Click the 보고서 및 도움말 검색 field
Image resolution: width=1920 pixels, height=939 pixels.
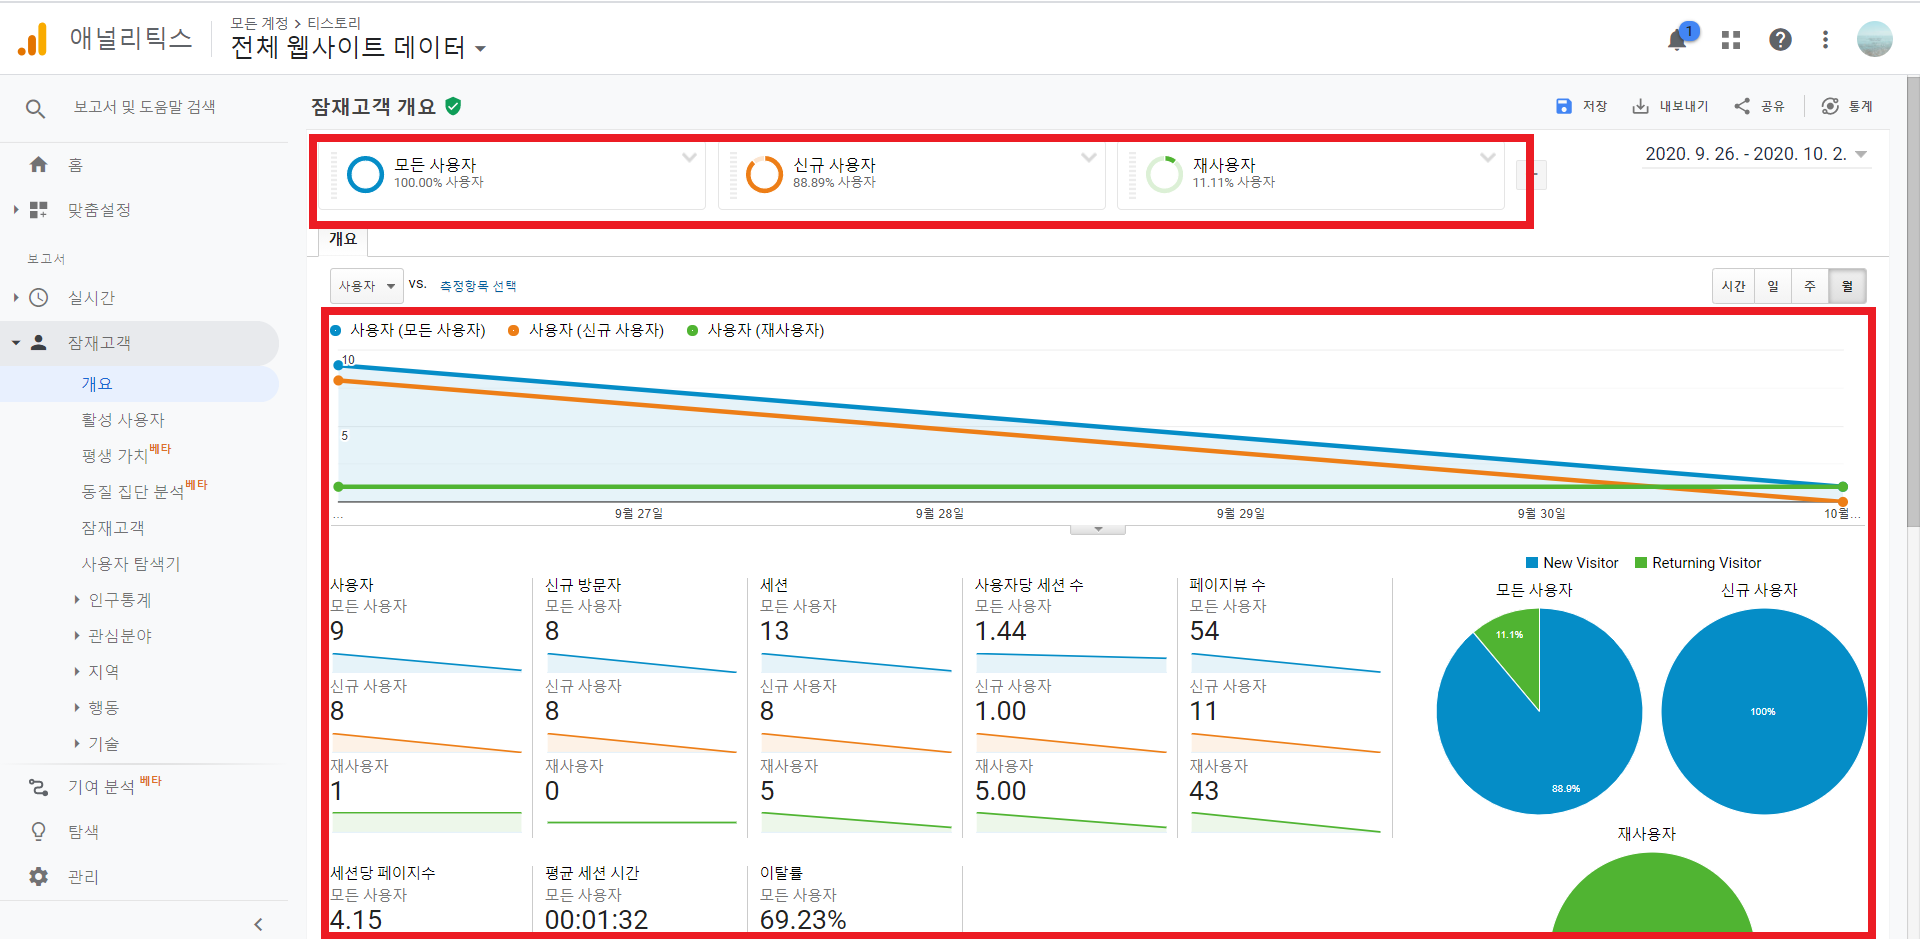click(144, 107)
